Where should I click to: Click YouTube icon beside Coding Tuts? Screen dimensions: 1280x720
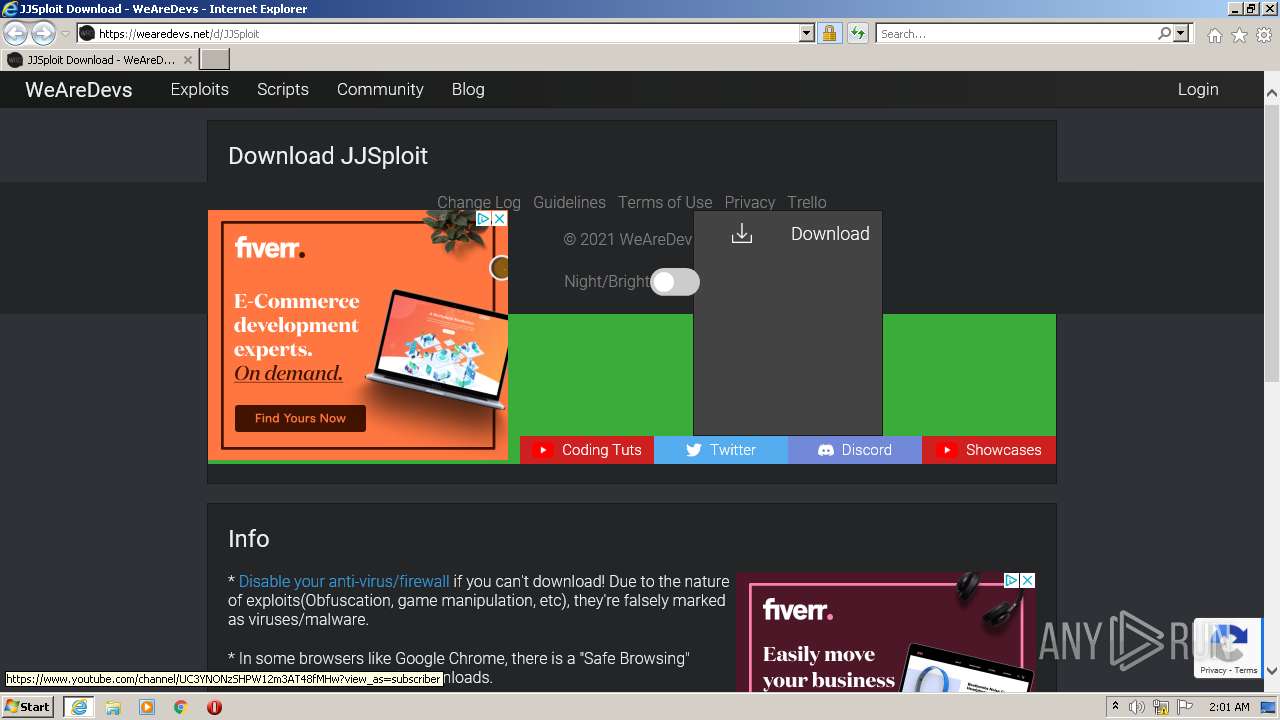pyautogui.click(x=543, y=450)
